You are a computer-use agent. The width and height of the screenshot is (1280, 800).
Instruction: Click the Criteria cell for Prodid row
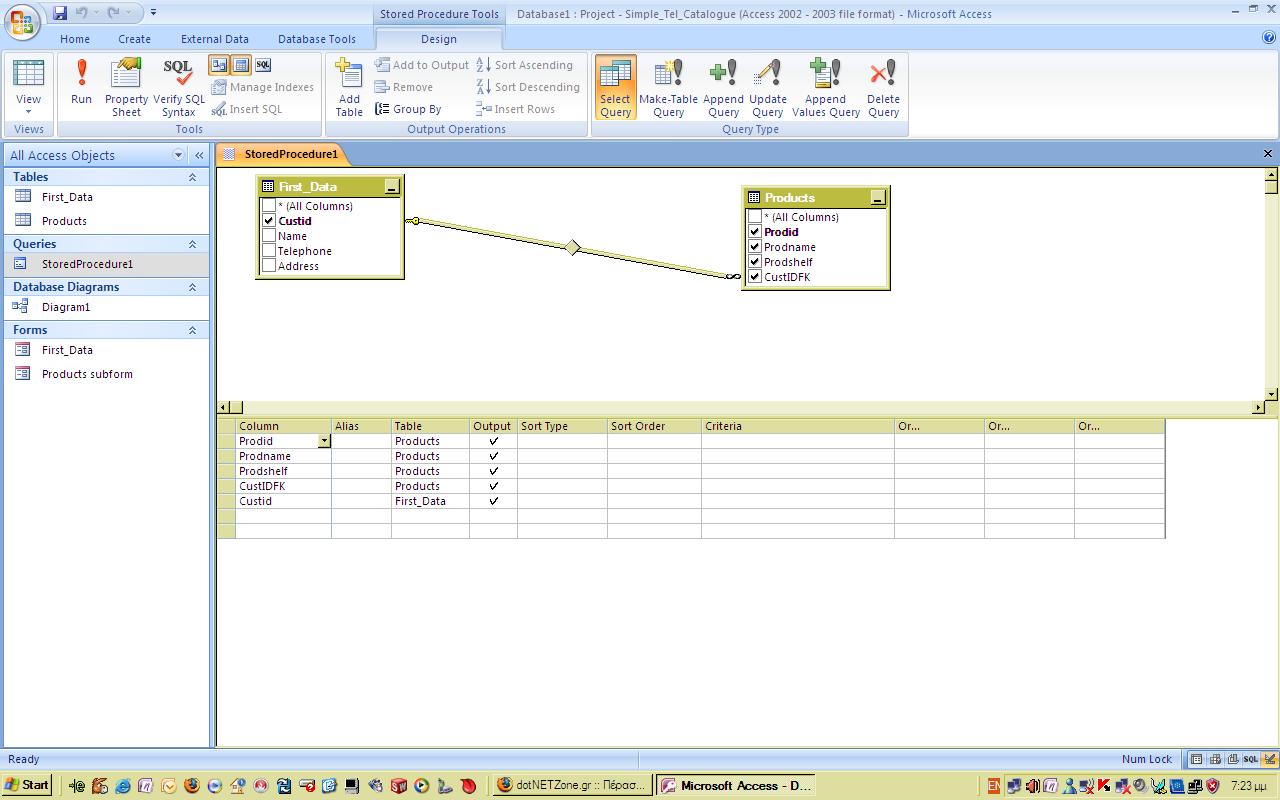pyautogui.click(x=798, y=441)
